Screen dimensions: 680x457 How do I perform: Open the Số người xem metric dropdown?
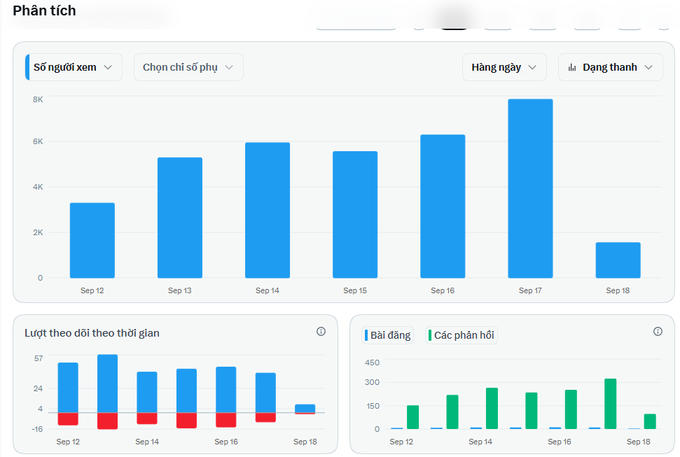[x=74, y=67]
